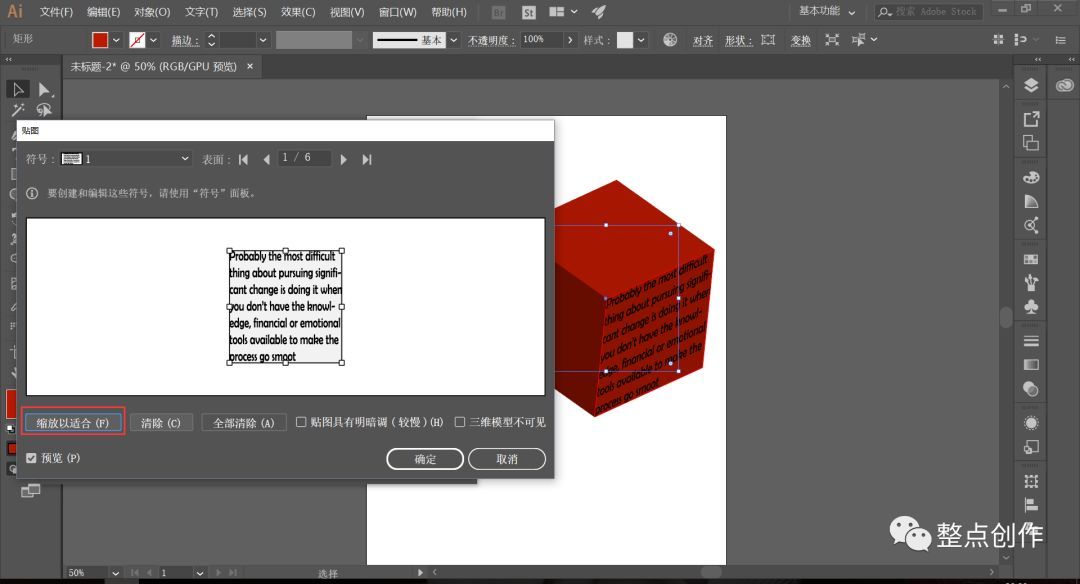Click the 确定 button
Image resolution: width=1080 pixels, height=584 pixels.
pos(425,459)
